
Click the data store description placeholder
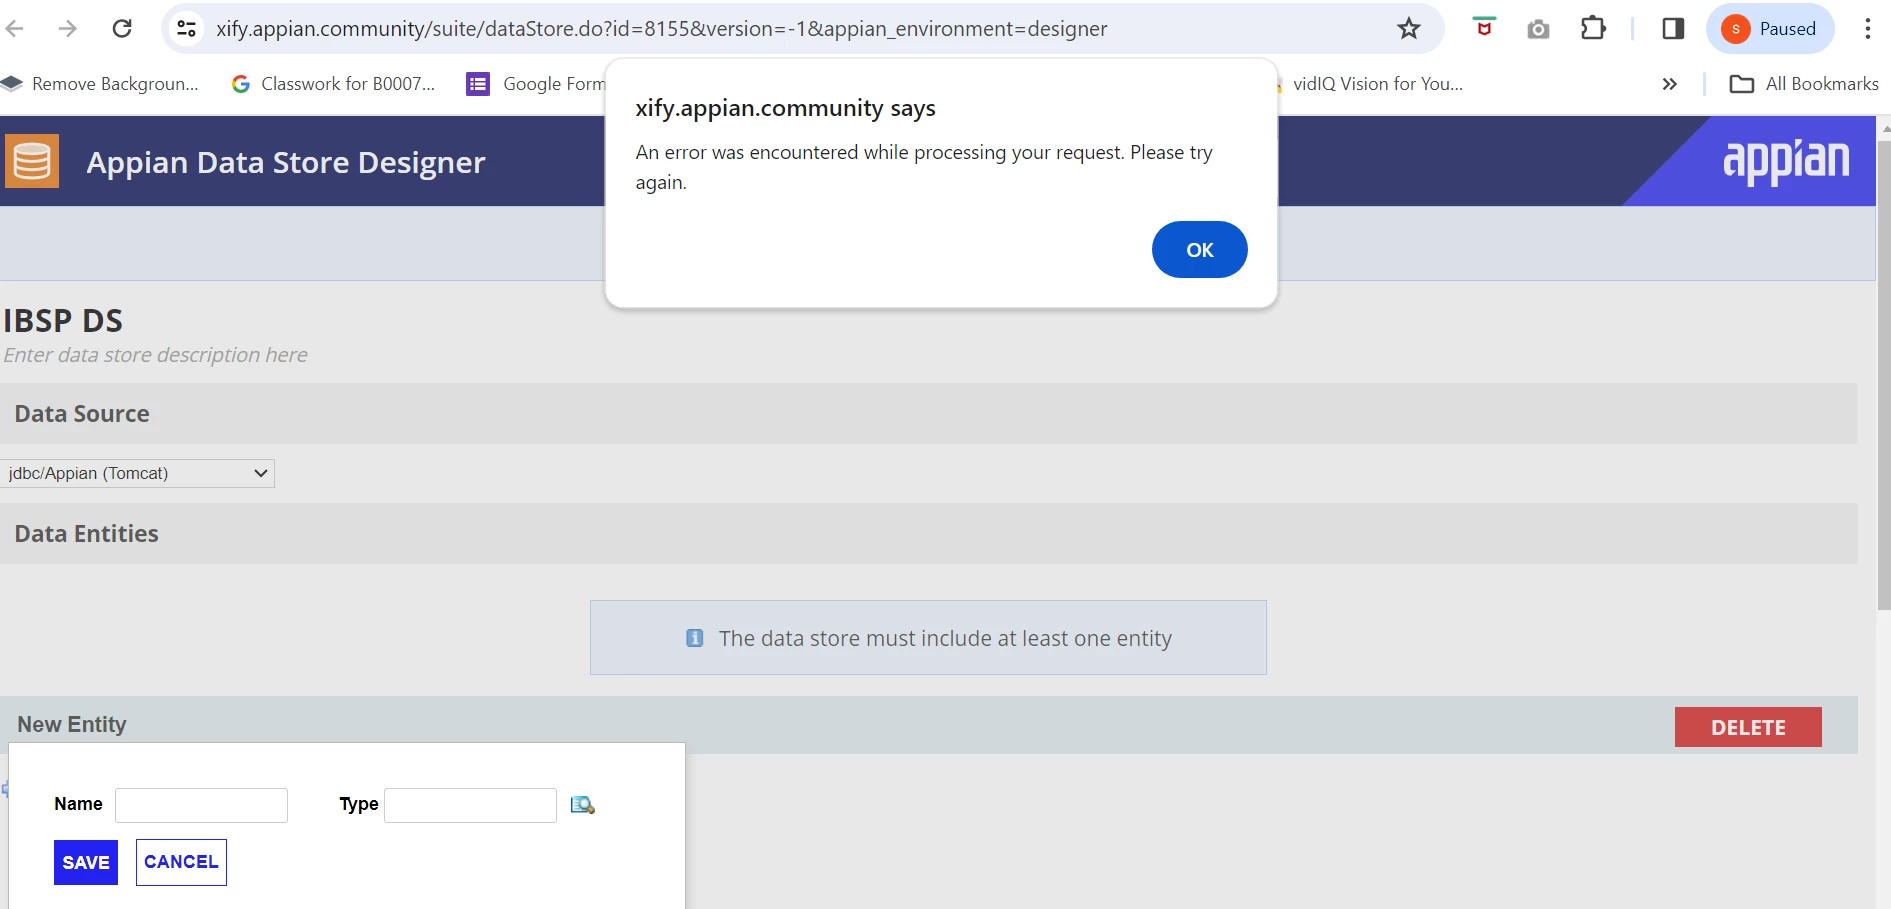[x=155, y=355]
